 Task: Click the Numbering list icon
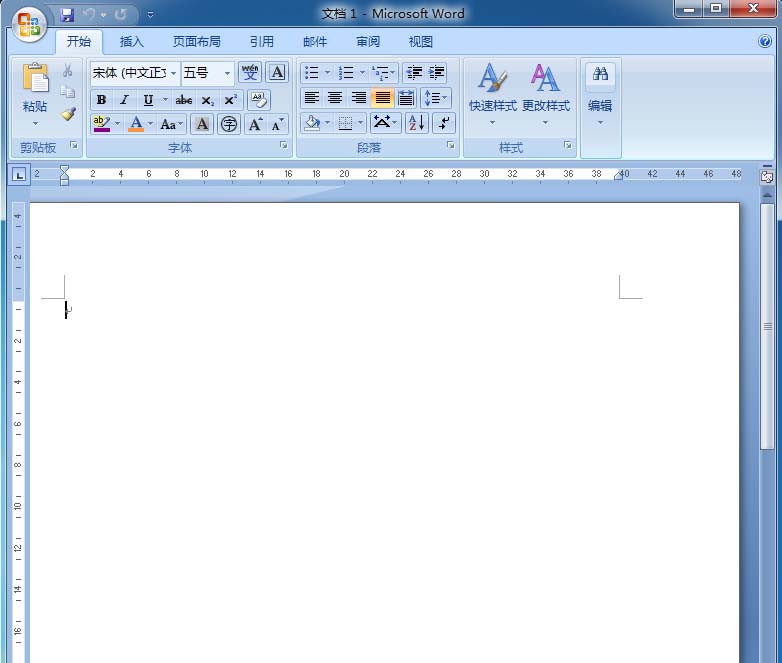point(346,73)
